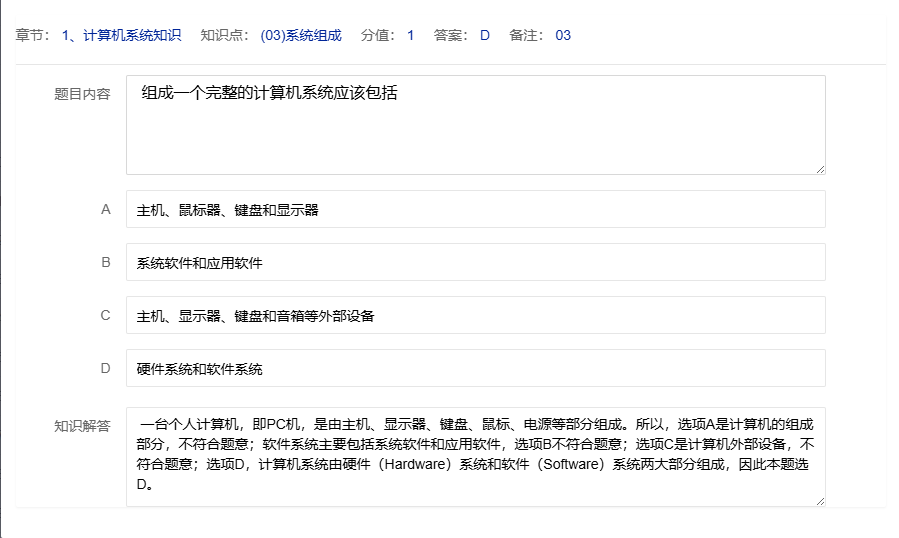Click the option D field 硬件系统和软件系统
899x538 pixels.
coord(475,369)
